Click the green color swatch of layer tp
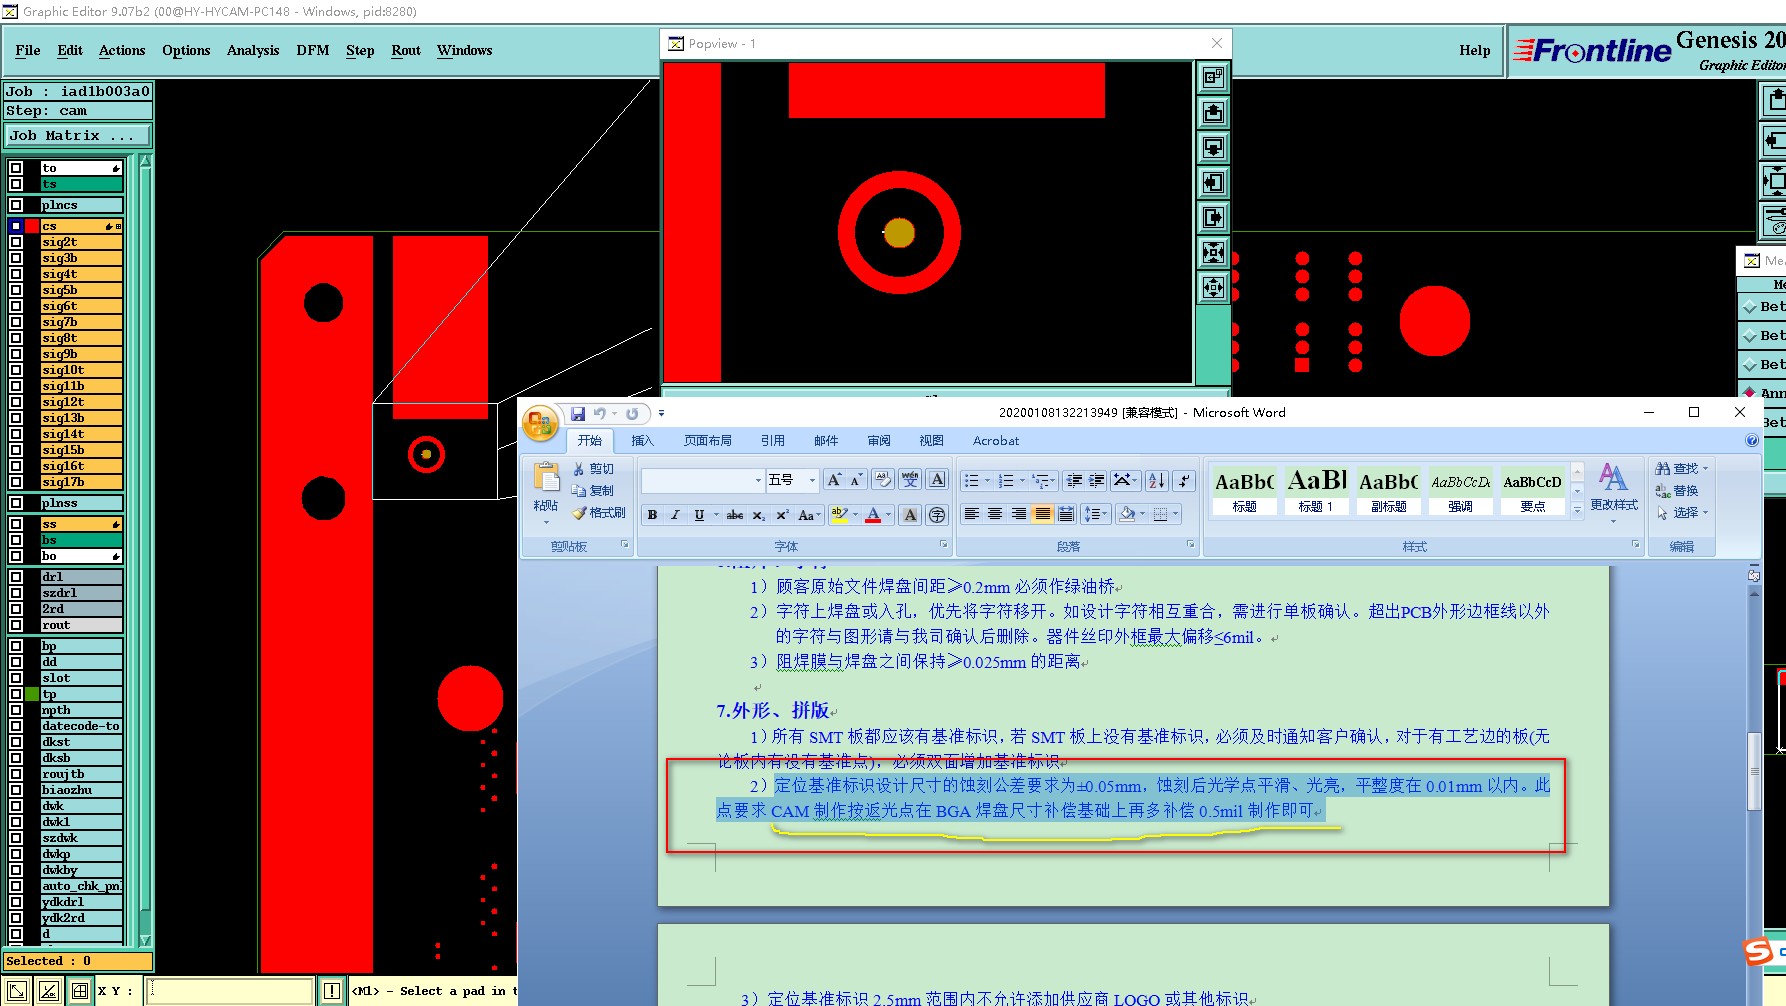Image resolution: width=1786 pixels, height=1006 pixels. pos(32,694)
